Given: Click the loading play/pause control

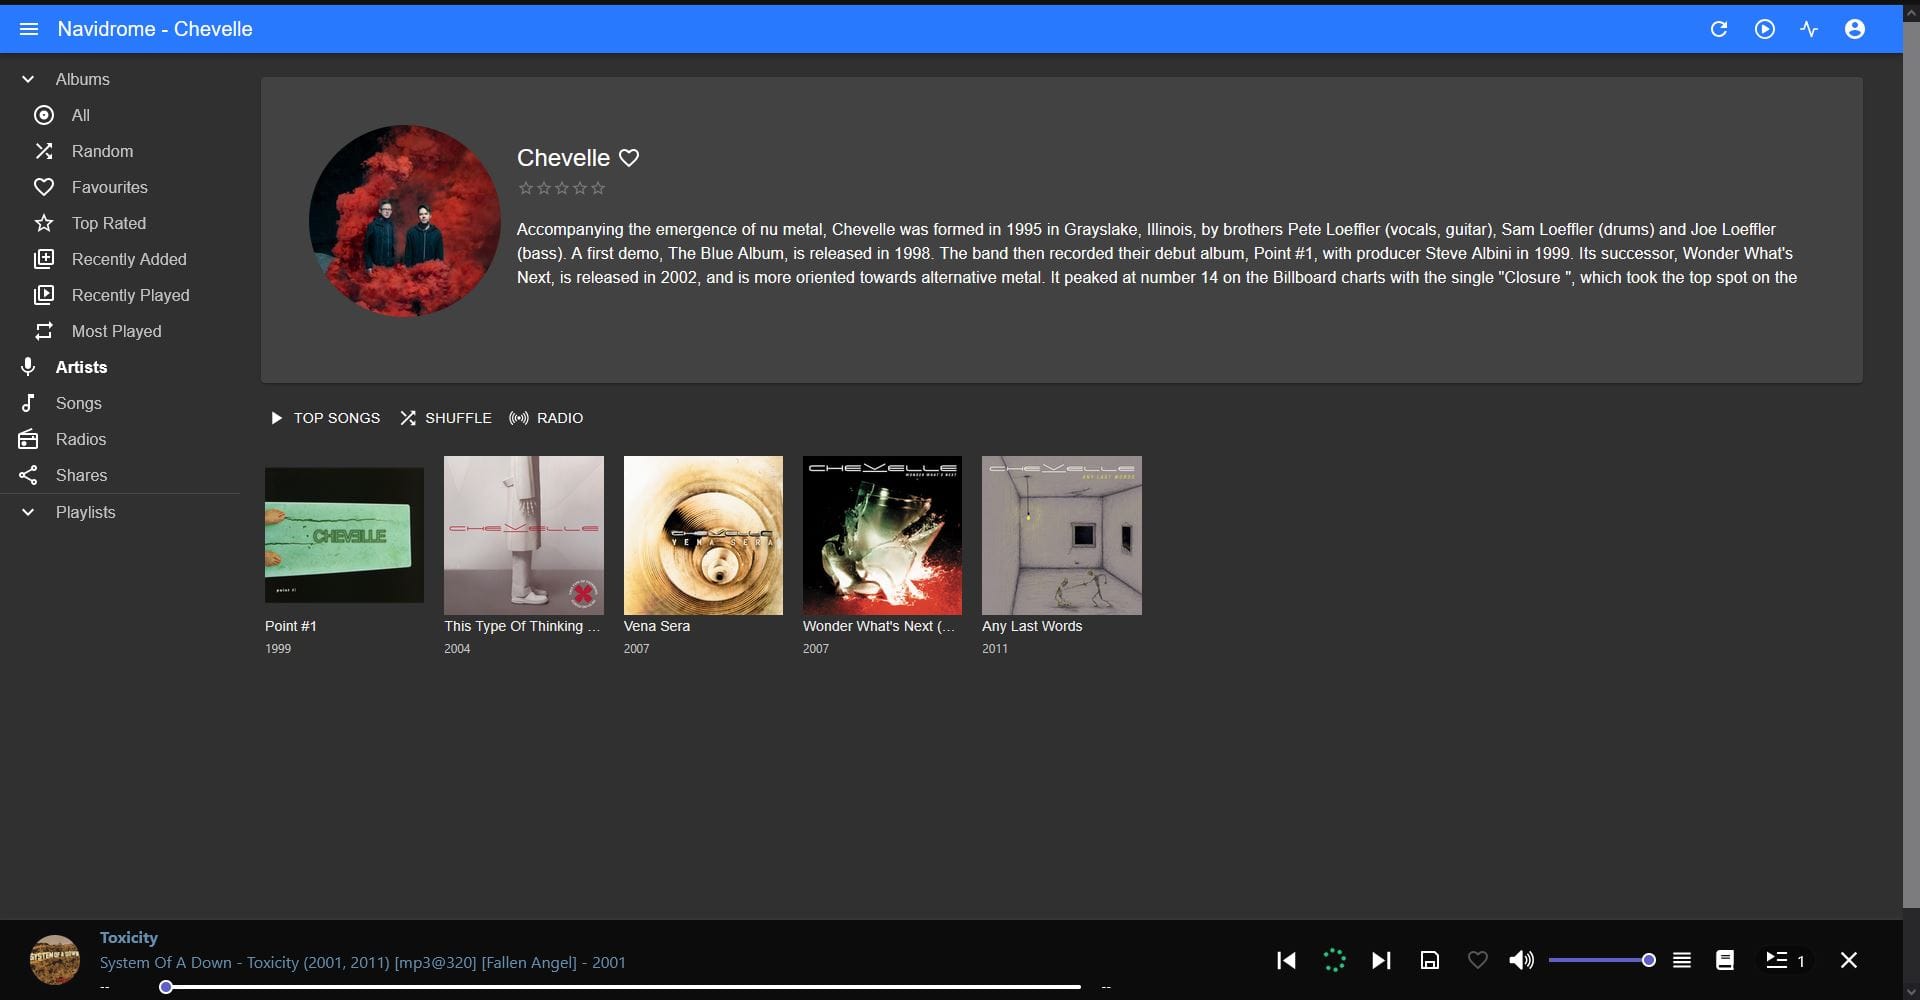Looking at the screenshot, I should click(1334, 960).
